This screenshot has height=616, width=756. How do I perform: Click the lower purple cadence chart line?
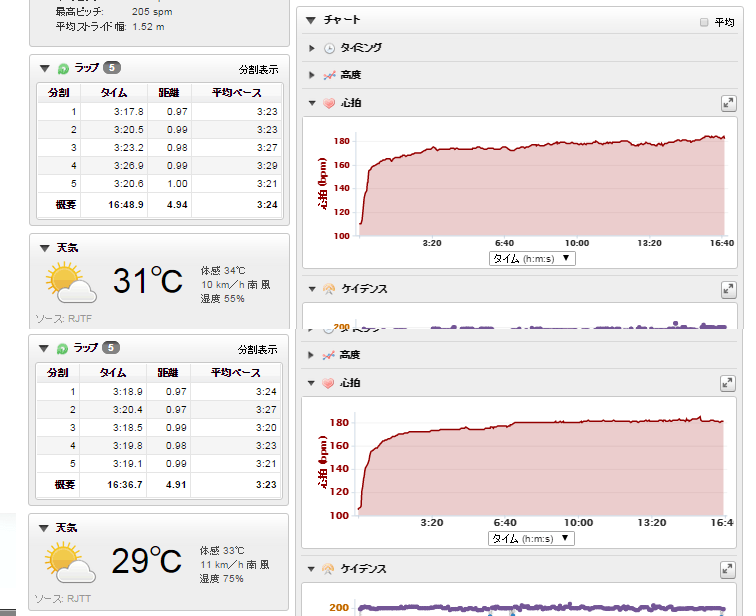(540, 608)
